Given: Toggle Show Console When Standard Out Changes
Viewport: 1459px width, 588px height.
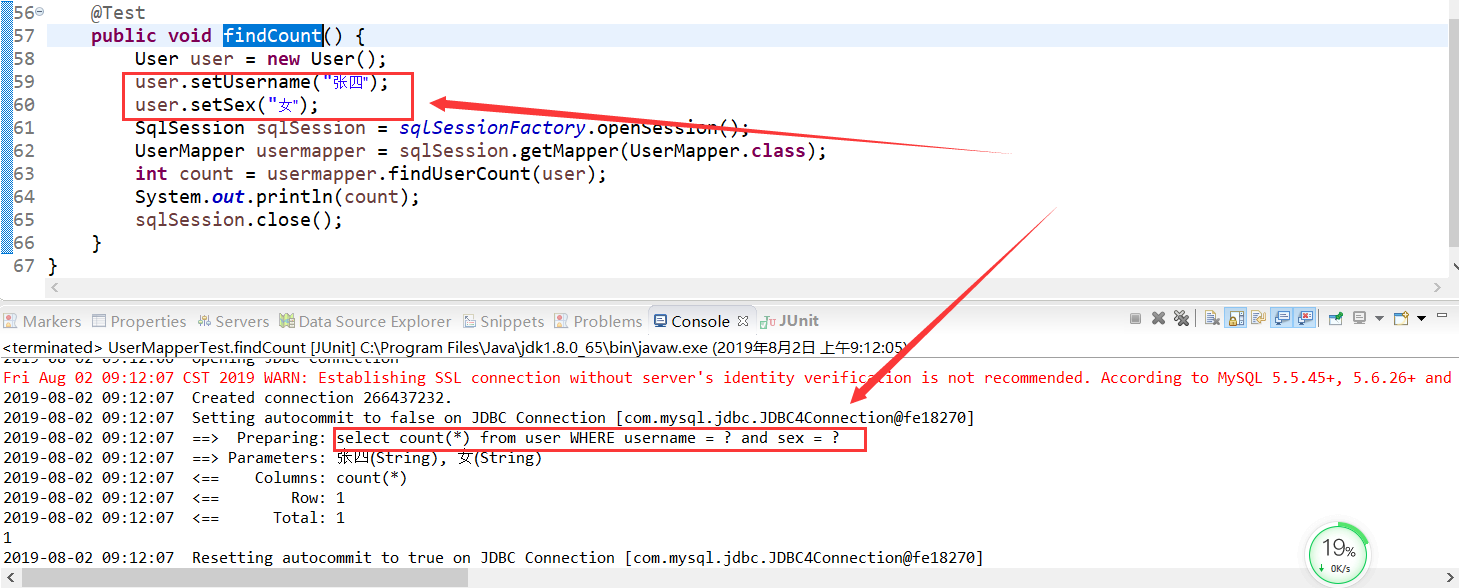Looking at the screenshot, I should (1282, 318).
